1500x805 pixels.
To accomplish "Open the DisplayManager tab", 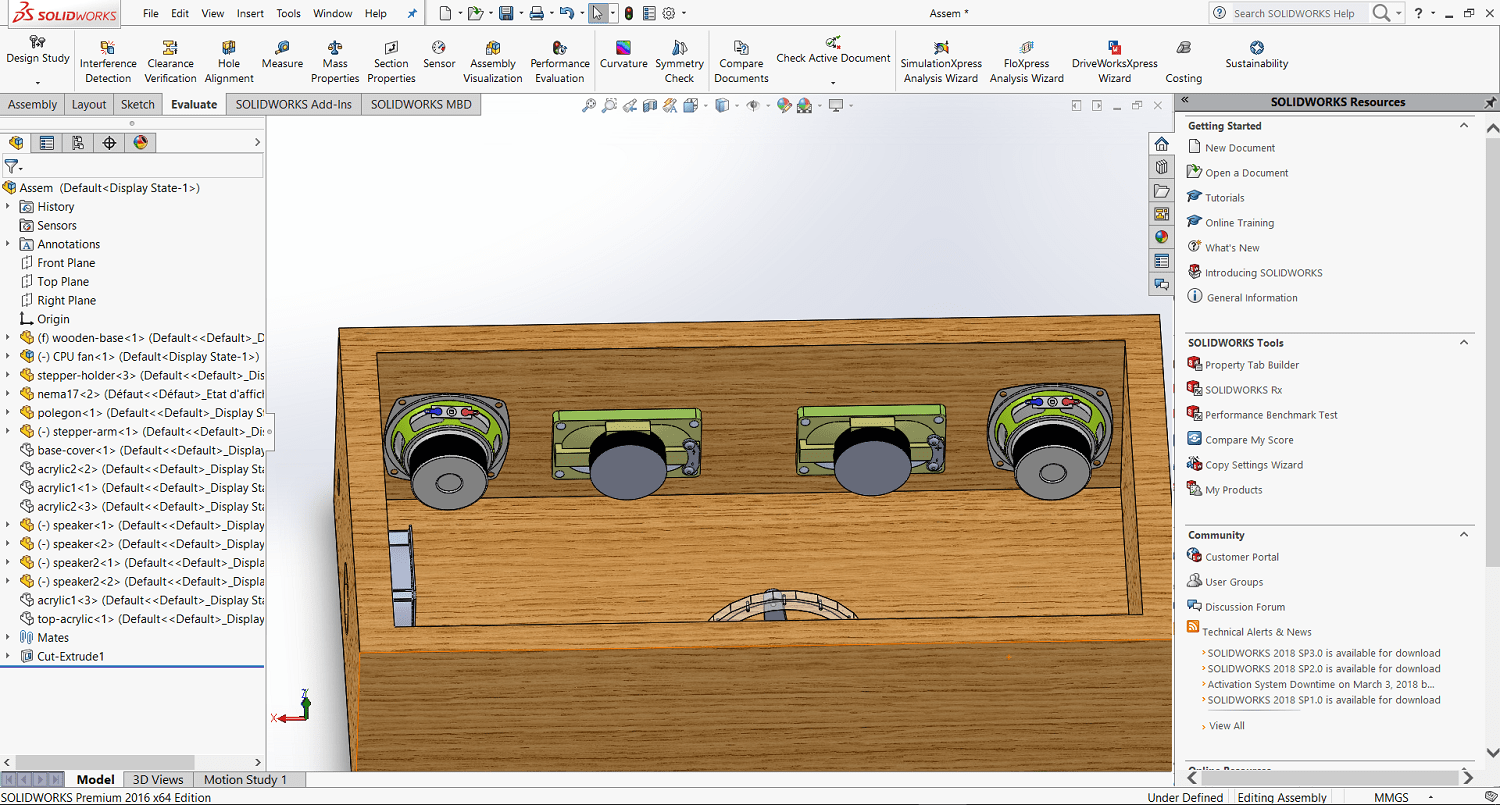I will pos(140,143).
